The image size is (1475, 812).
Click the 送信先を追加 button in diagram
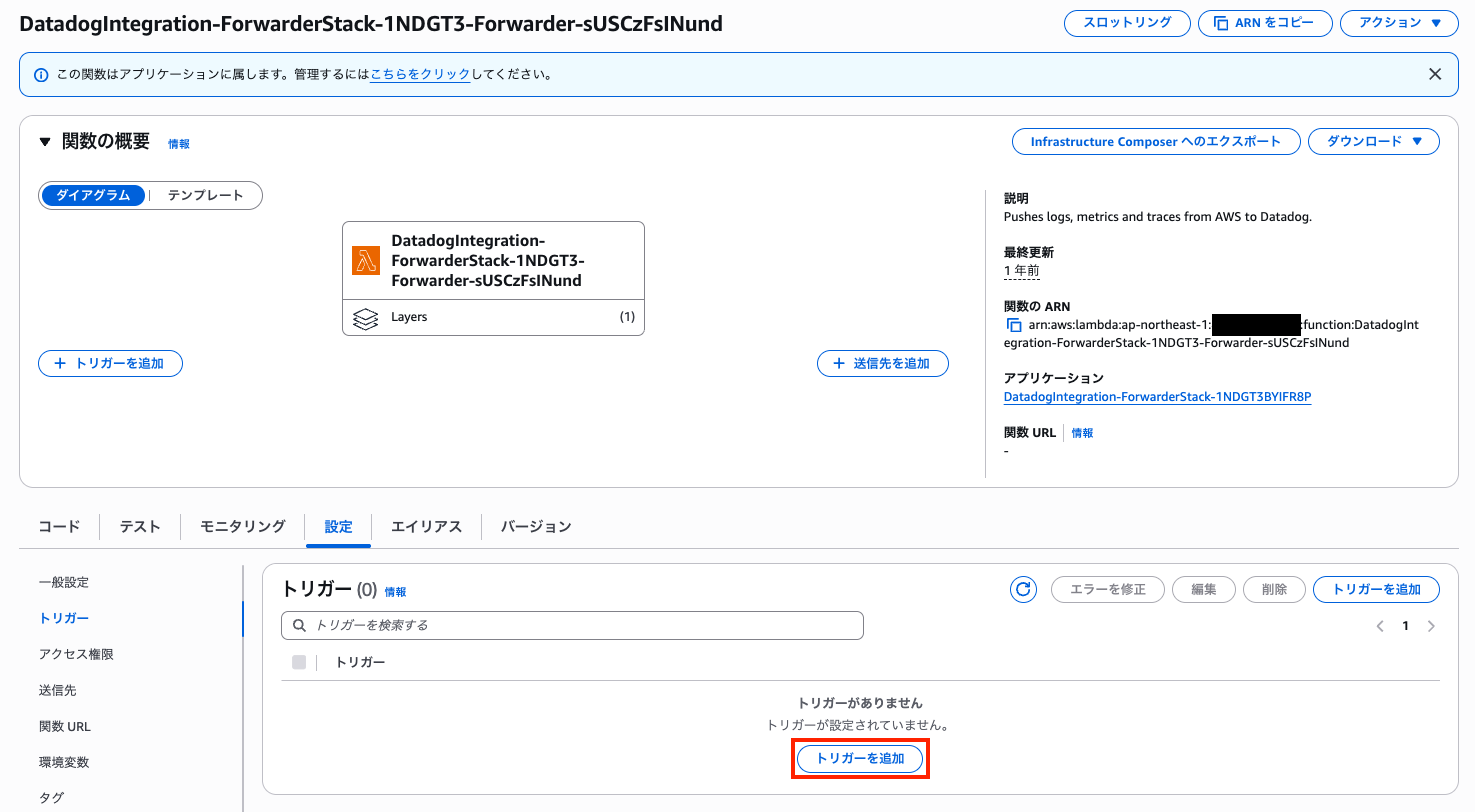[x=882, y=363]
